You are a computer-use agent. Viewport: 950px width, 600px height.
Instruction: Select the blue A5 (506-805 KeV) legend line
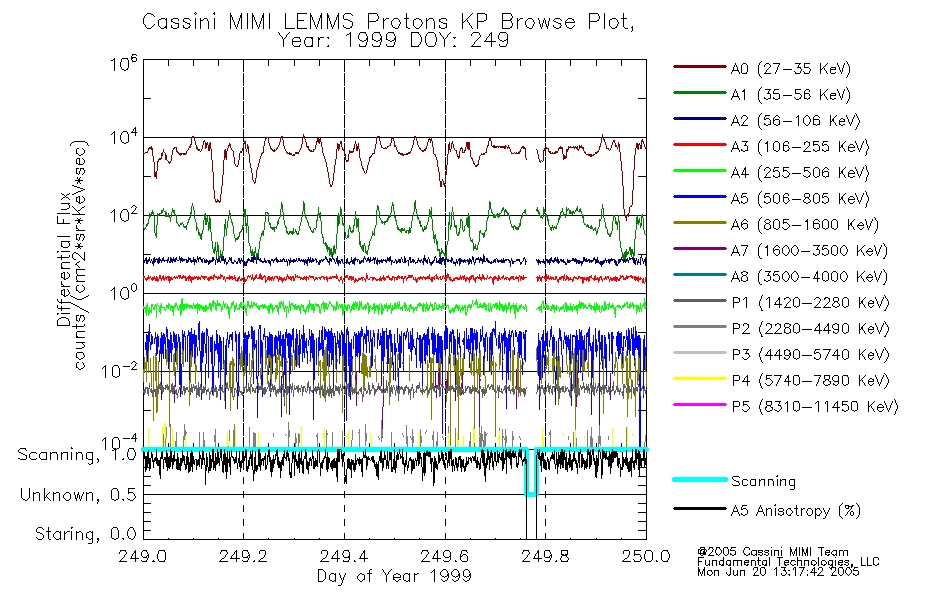[x=700, y=197]
